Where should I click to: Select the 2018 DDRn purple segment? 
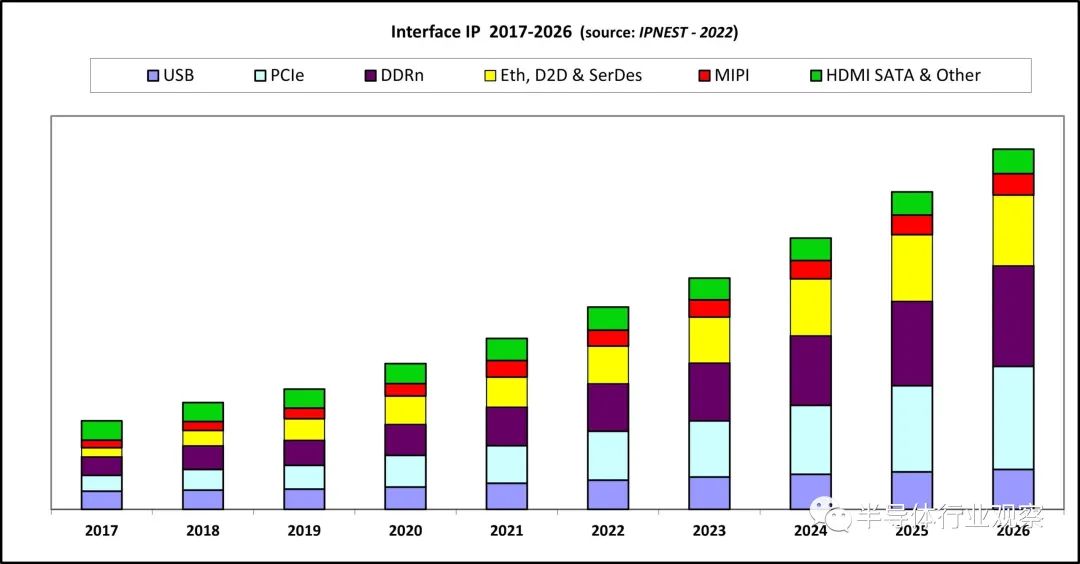pyautogui.click(x=203, y=458)
